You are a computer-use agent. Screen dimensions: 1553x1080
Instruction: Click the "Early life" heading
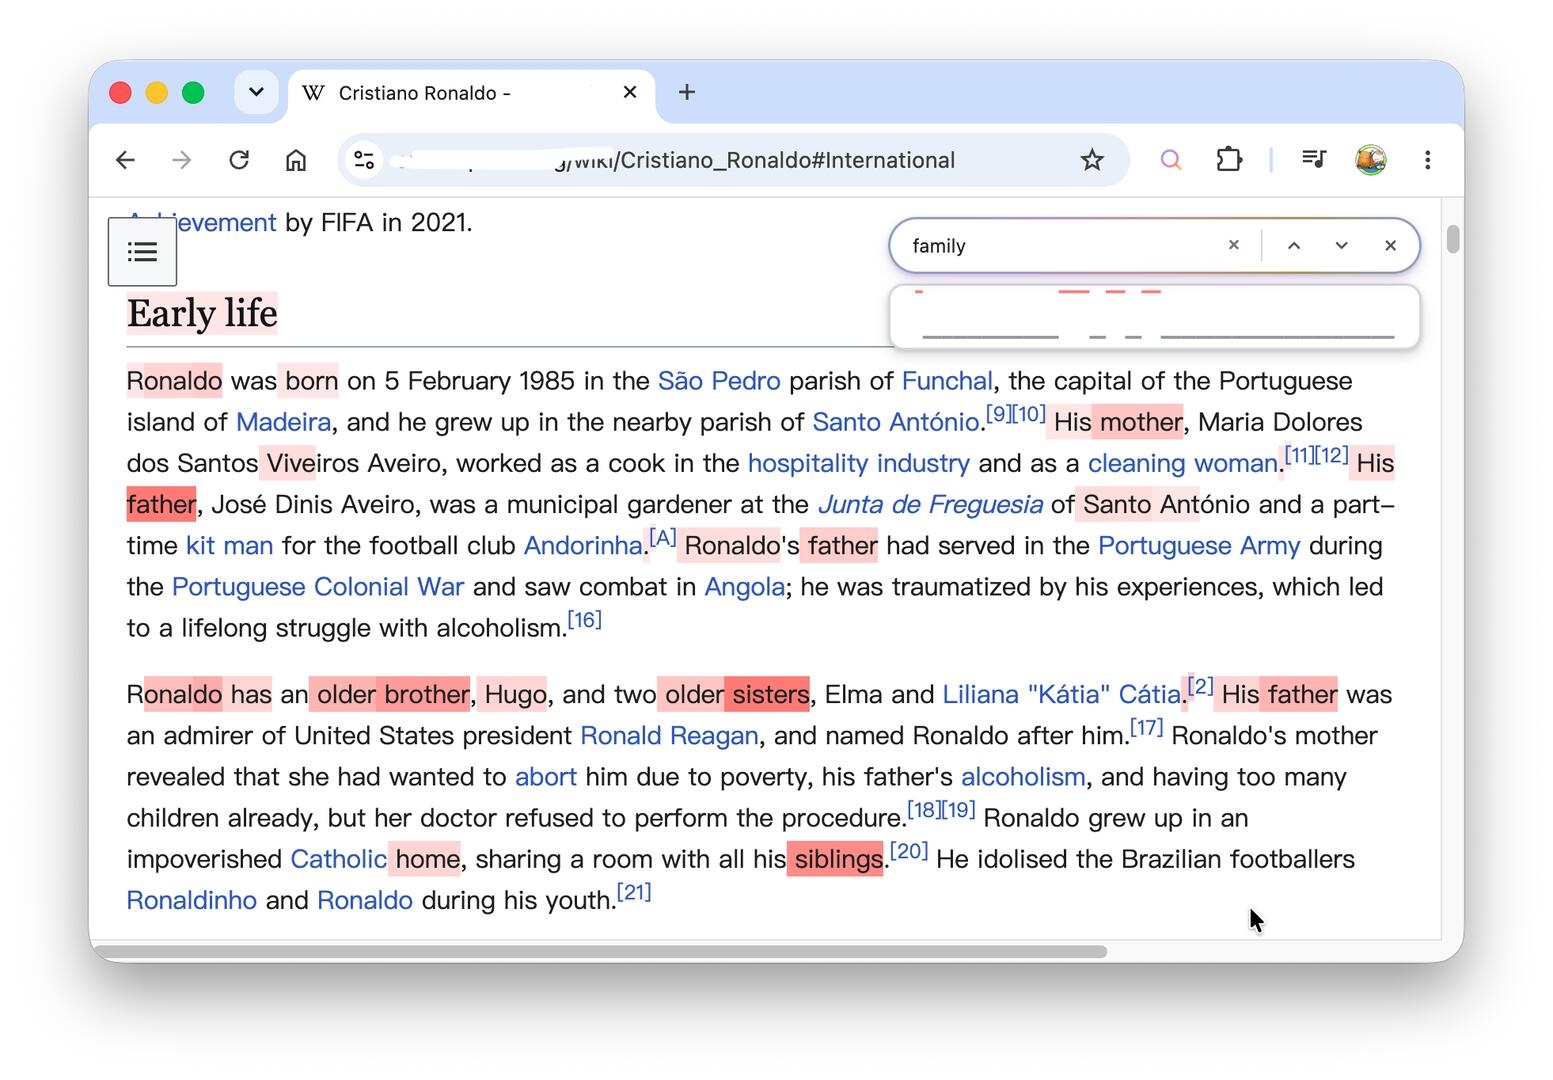click(202, 313)
